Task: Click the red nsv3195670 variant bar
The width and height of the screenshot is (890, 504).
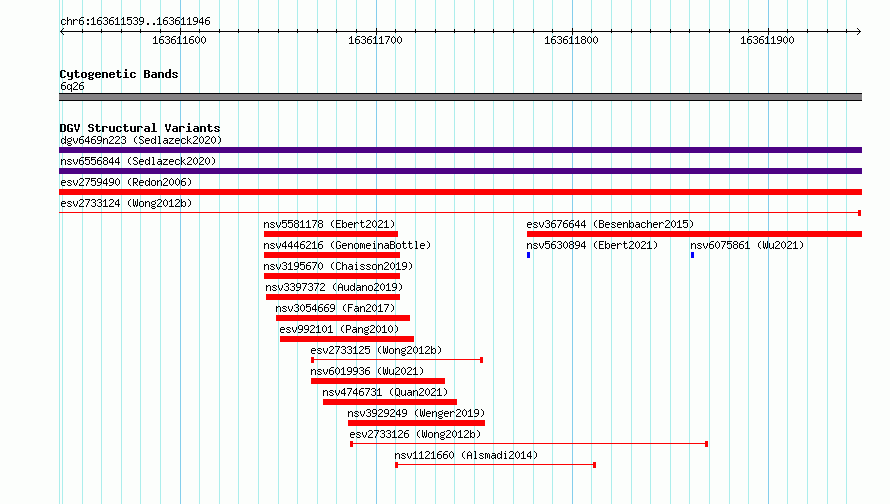Action: tap(332, 276)
